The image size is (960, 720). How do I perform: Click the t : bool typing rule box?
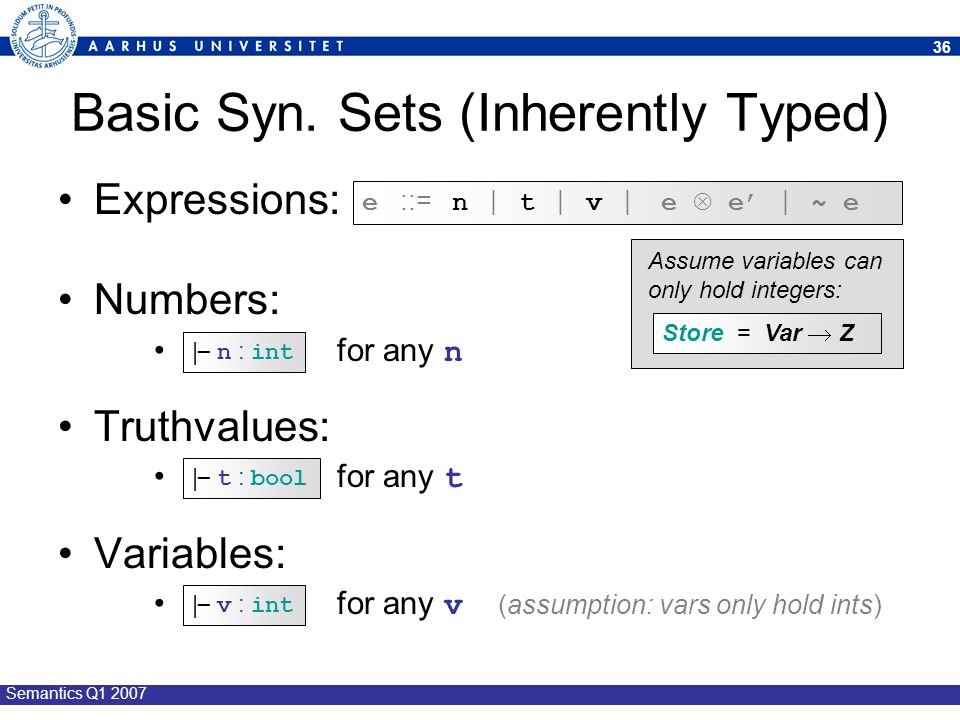pyautogui.click(x=252, y=478)
